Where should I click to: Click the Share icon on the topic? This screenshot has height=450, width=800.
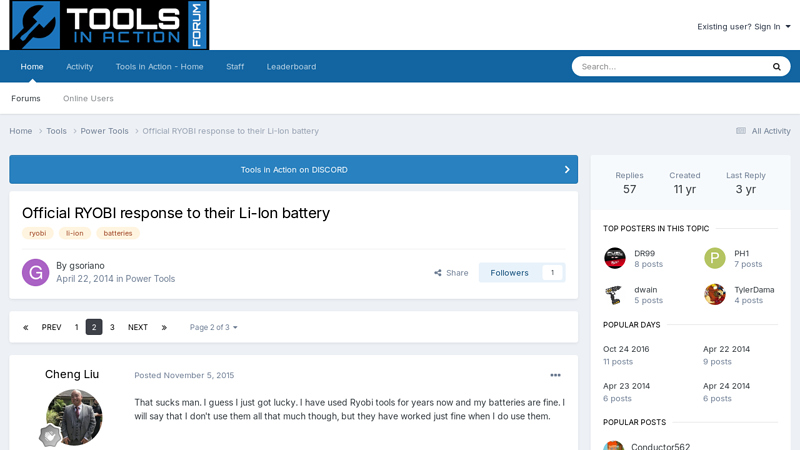coord(438,273)
